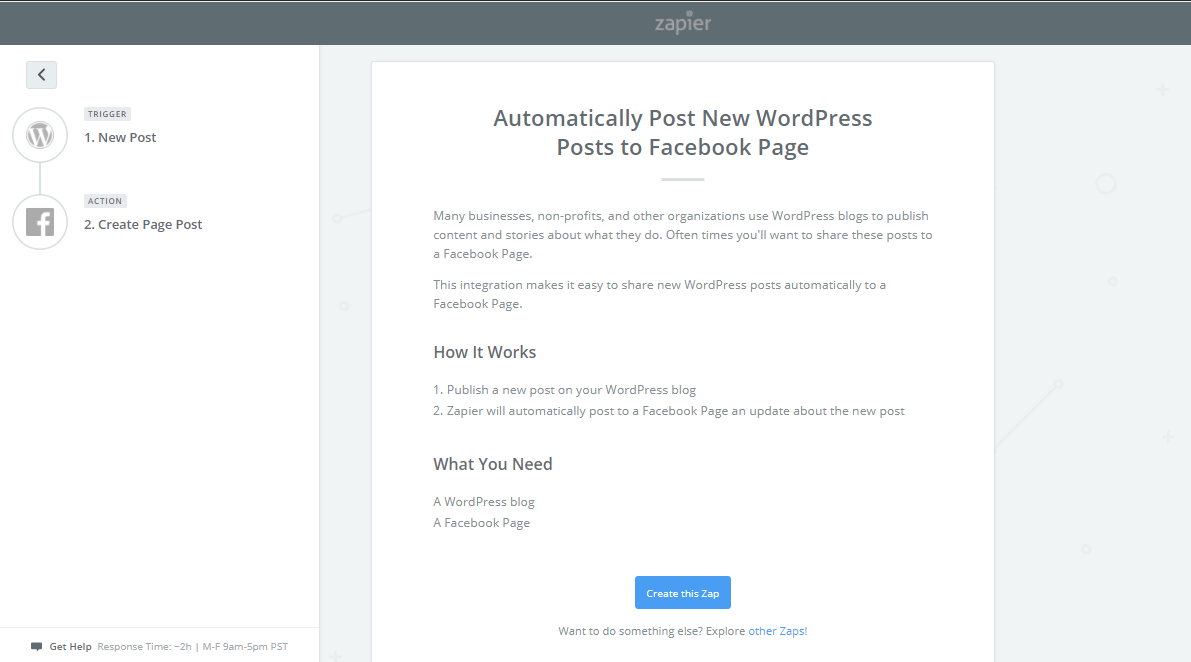
Task: Open the Facebook 'f' logo circle
Action: (40, 221)
